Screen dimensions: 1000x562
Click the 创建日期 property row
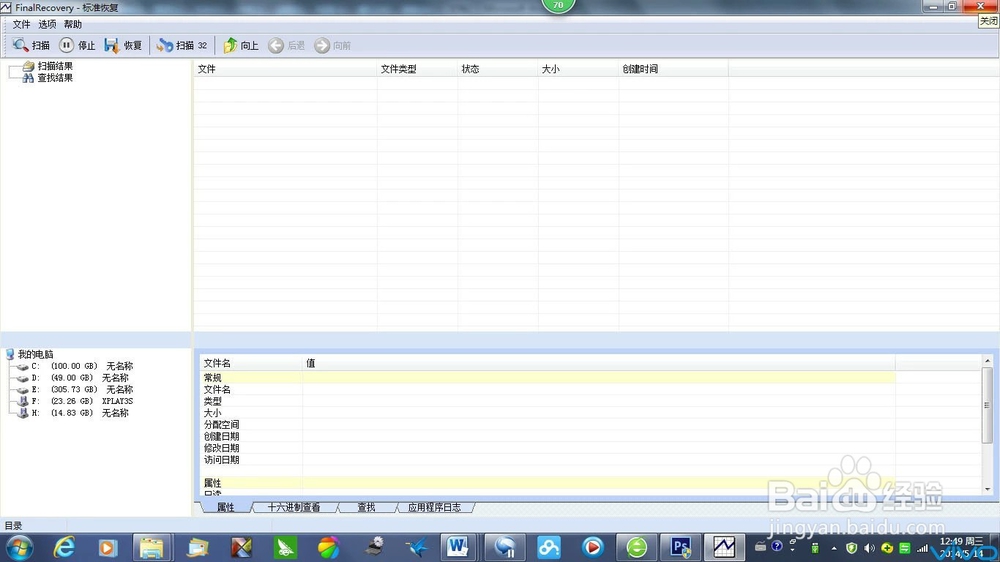[x=547, y=436]
